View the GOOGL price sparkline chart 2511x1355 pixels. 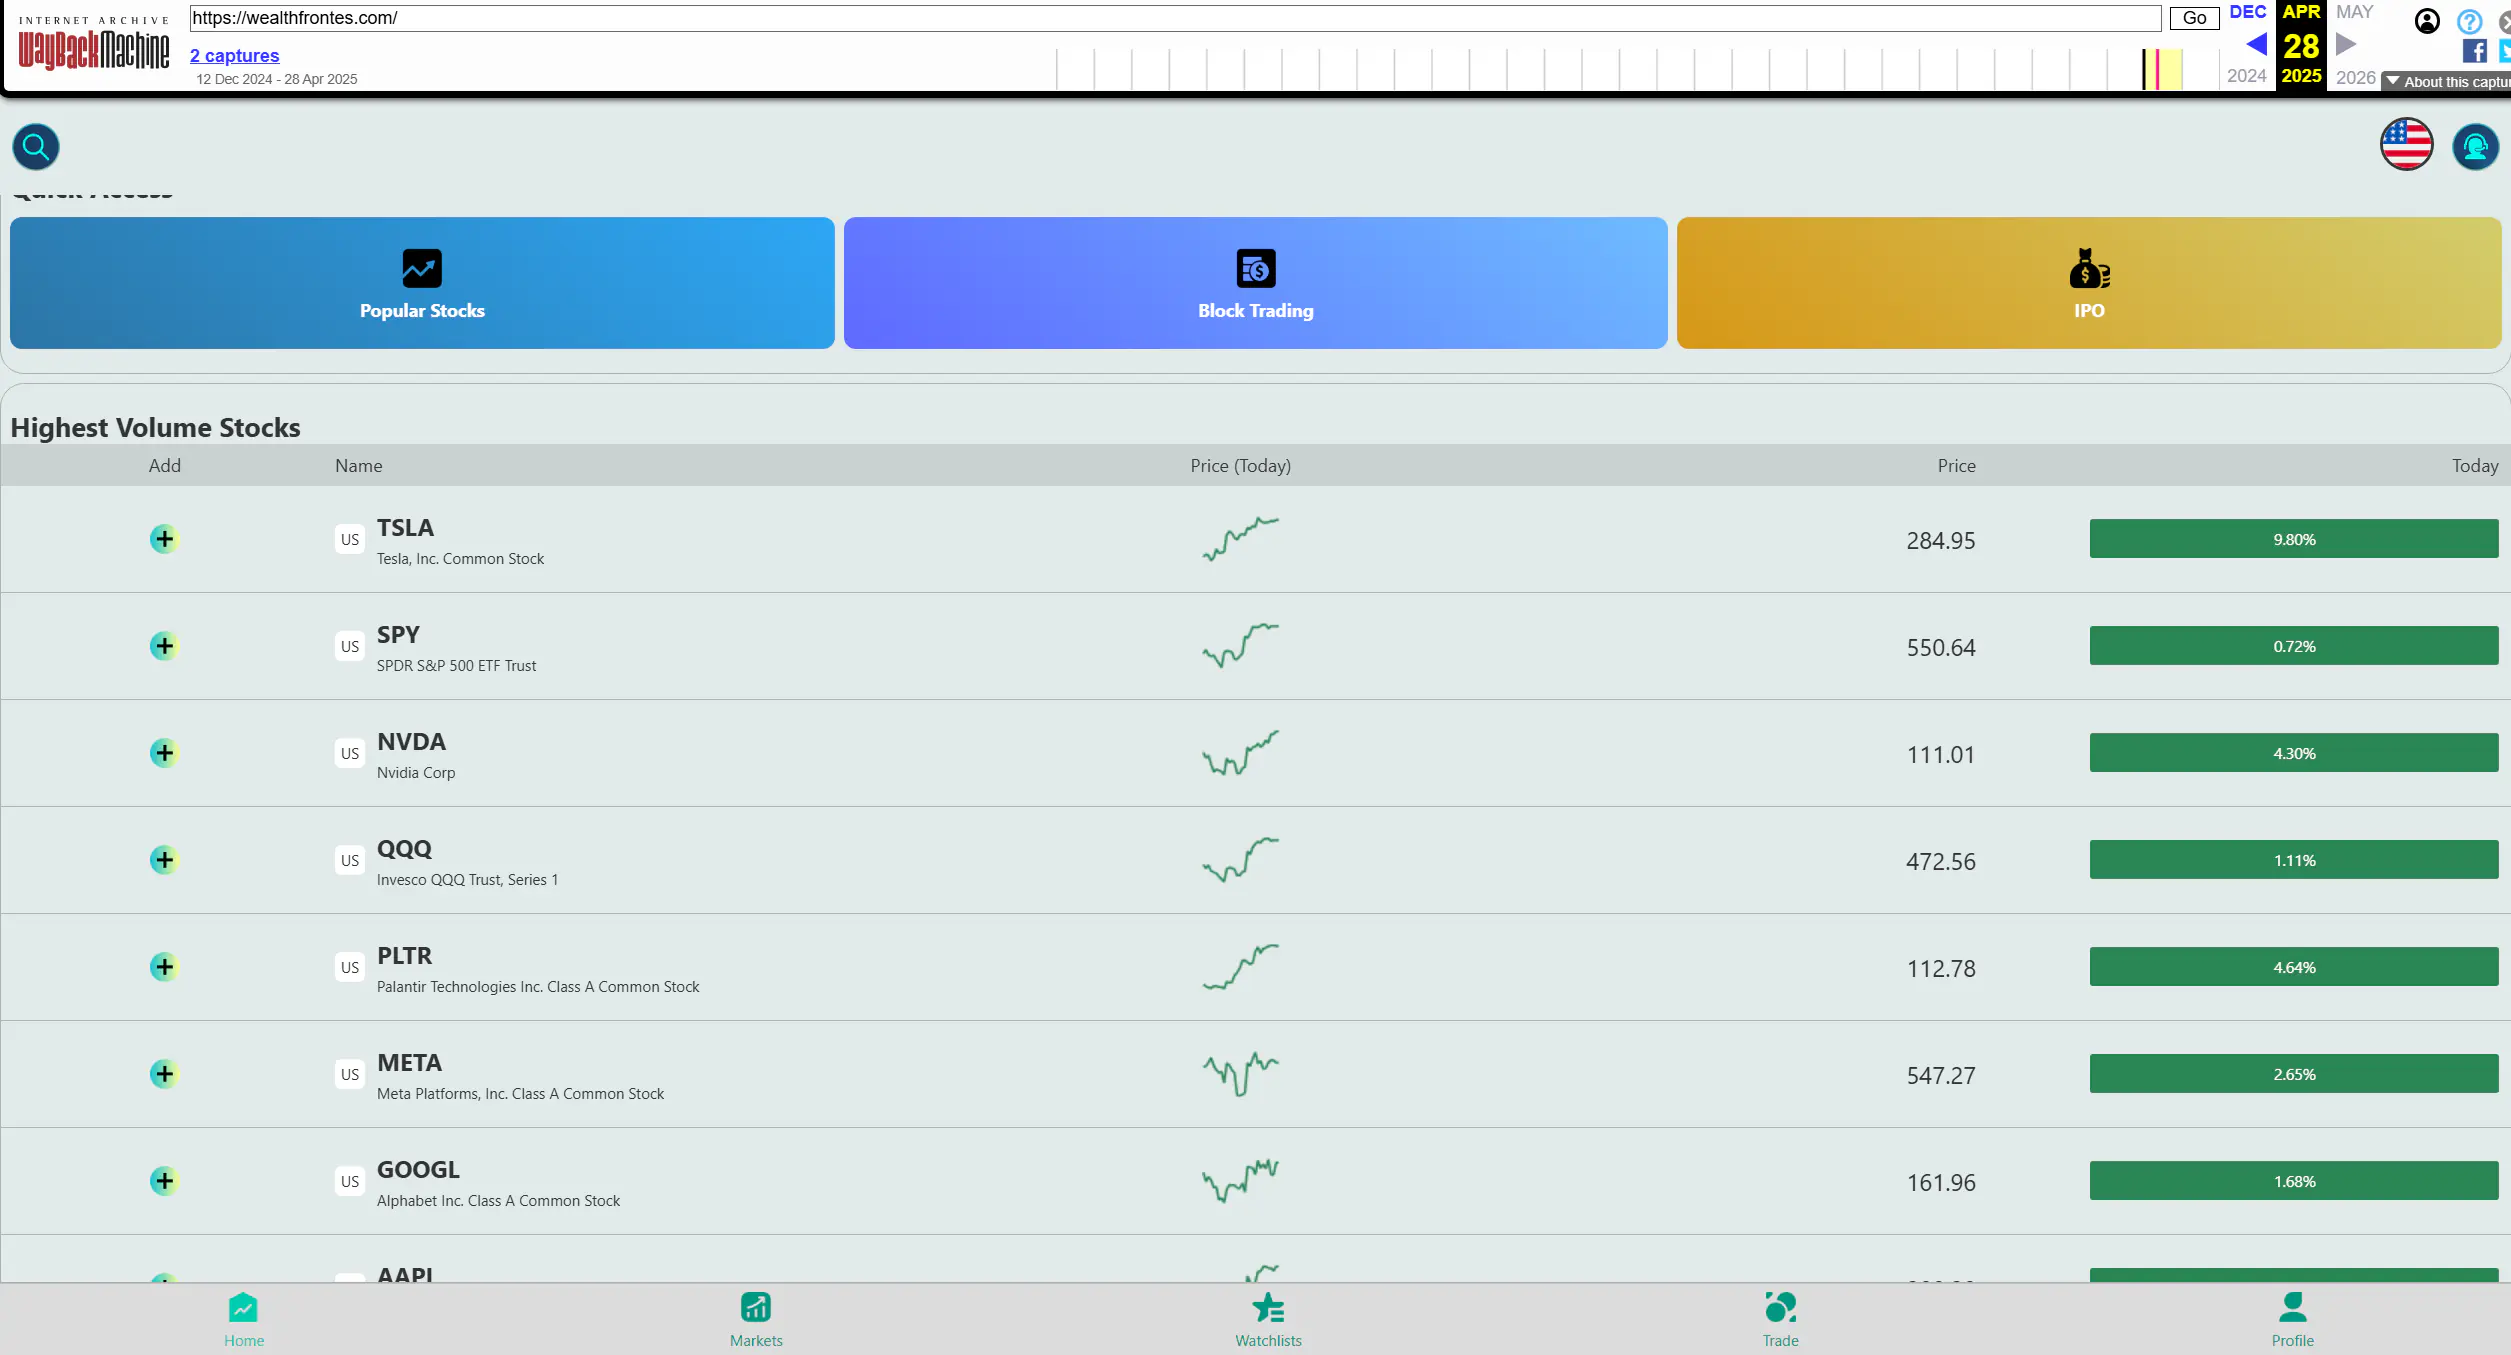pos(1240,1181)
